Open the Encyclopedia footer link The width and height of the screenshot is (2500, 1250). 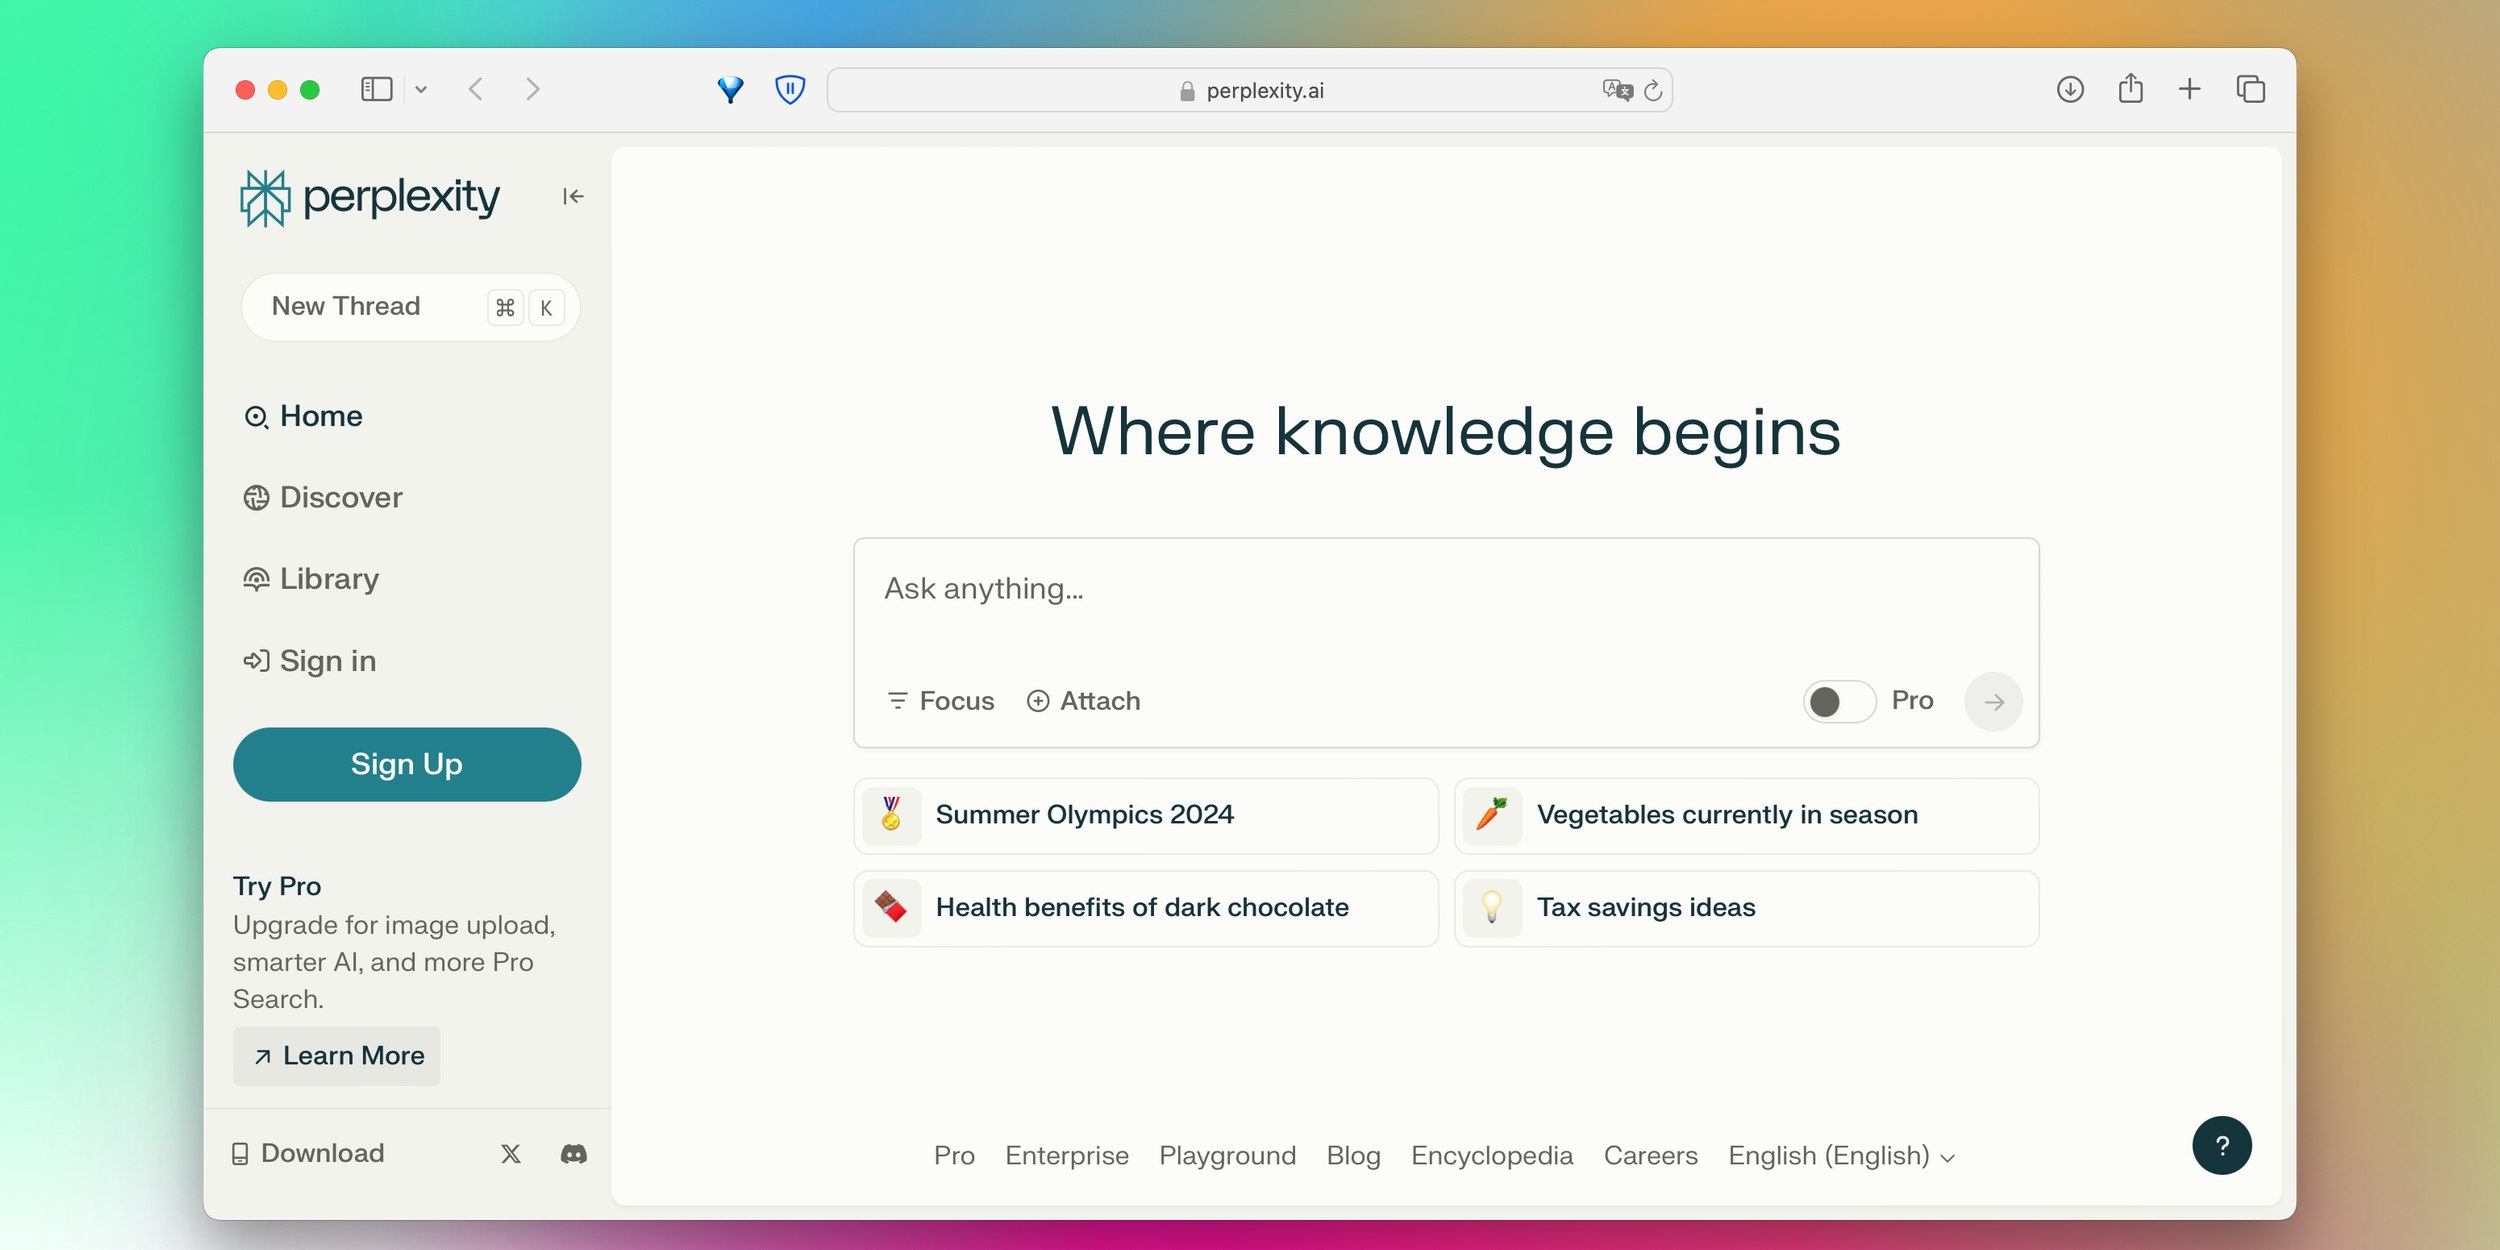pyautogui.click(x=1491, y=1156)
